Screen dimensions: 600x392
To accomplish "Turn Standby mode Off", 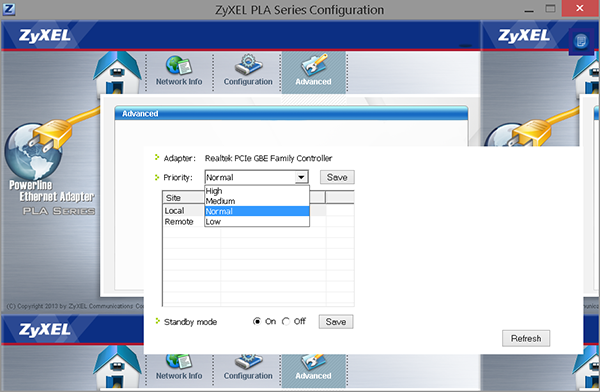I will [286, 322].
